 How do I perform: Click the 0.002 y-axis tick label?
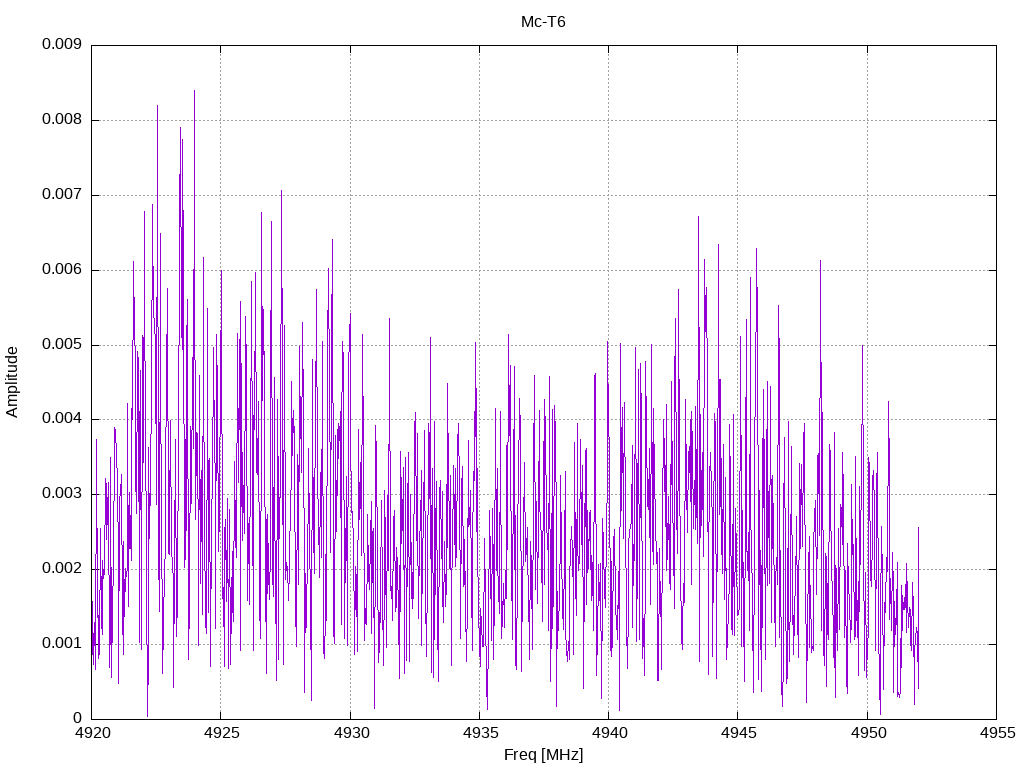(62, 568)
